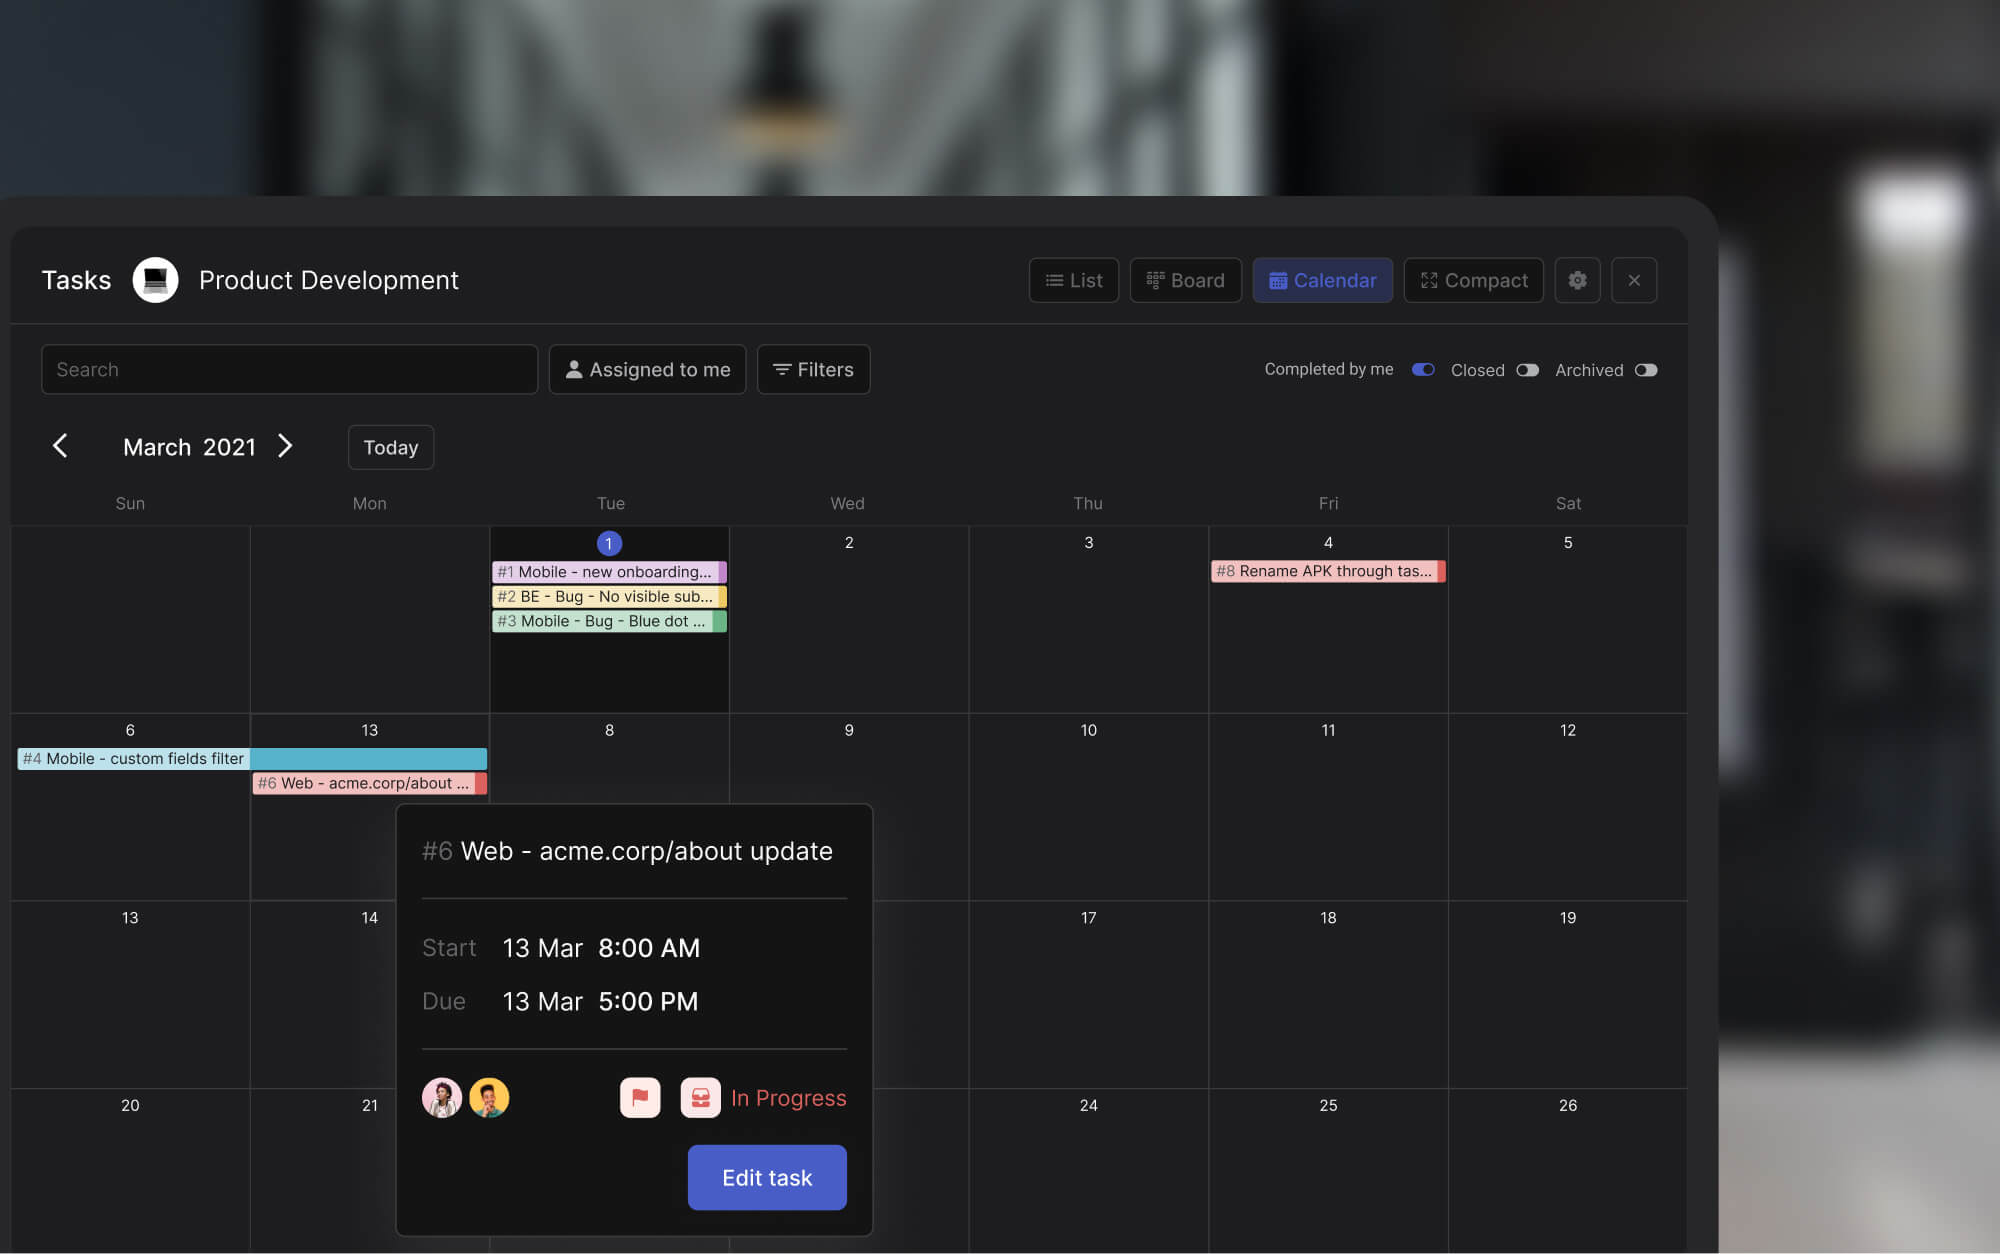Close the Tasks panel with the X icon
This screenshot has height=1254, width=2000.
[x=1634, y=280]
